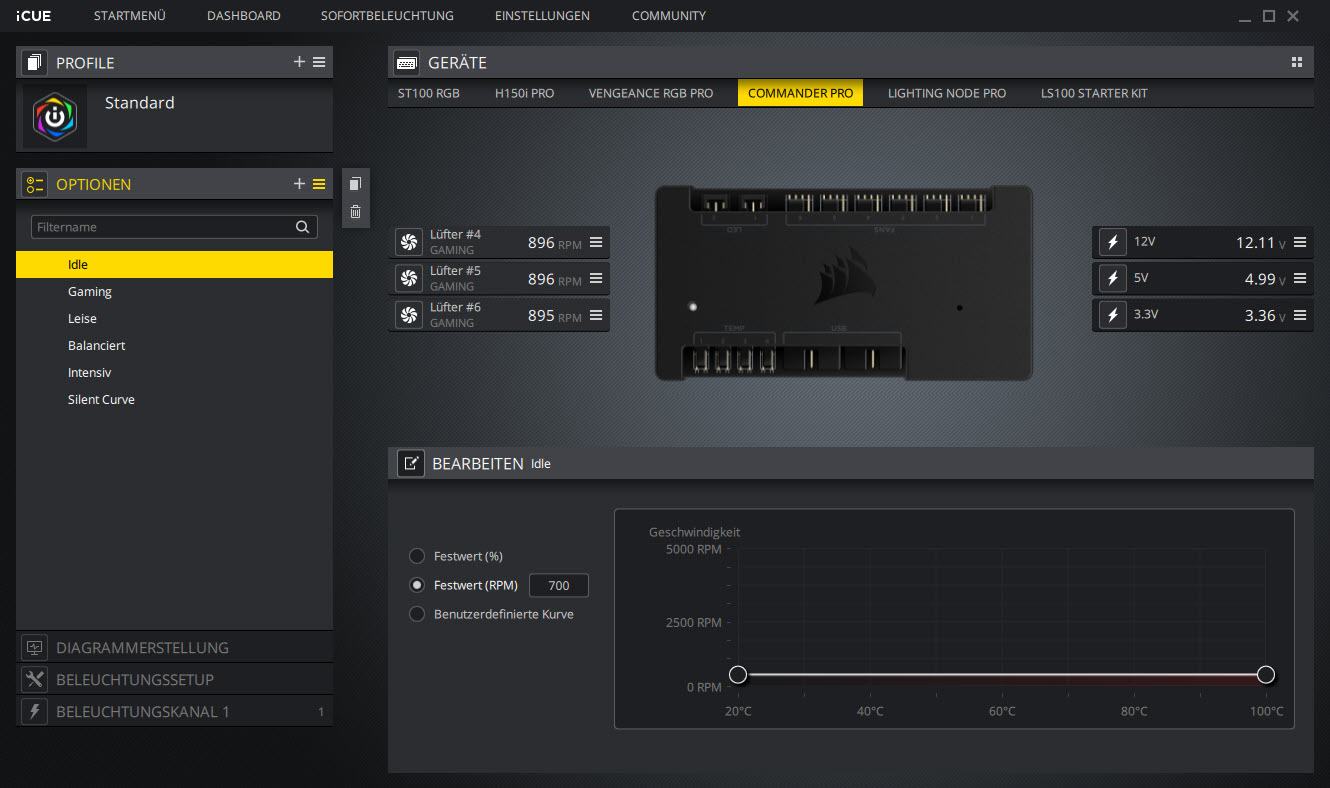Open the 3.3V sensor options menu

[x=1300, y=315]
